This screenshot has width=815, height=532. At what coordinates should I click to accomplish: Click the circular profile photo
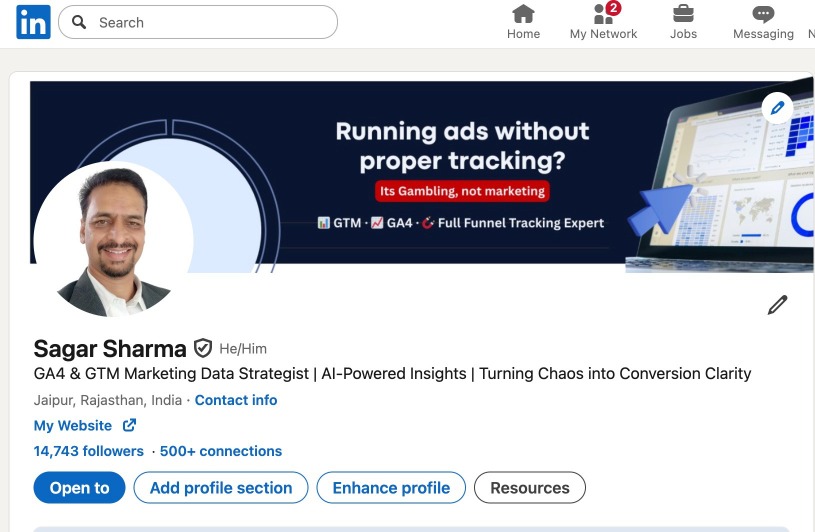tap(113, 239)
